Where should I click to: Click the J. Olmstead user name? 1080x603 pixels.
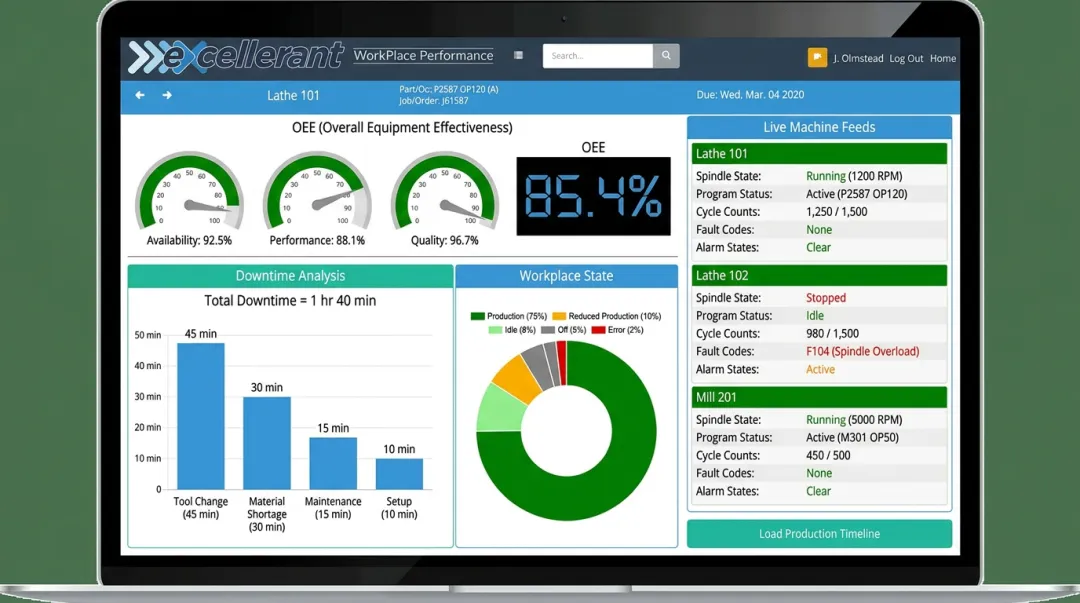[858, 59]
